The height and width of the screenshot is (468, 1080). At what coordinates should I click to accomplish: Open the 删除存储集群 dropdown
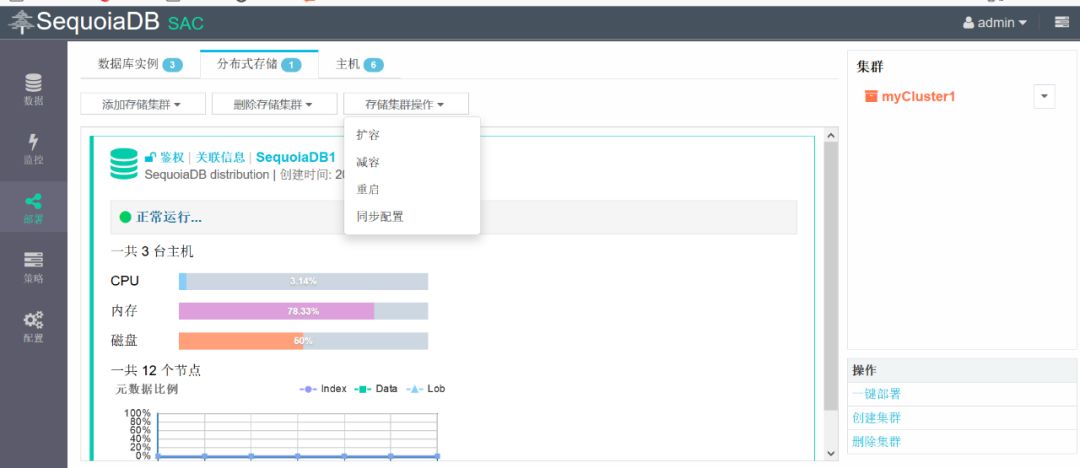tap(274, 104)
